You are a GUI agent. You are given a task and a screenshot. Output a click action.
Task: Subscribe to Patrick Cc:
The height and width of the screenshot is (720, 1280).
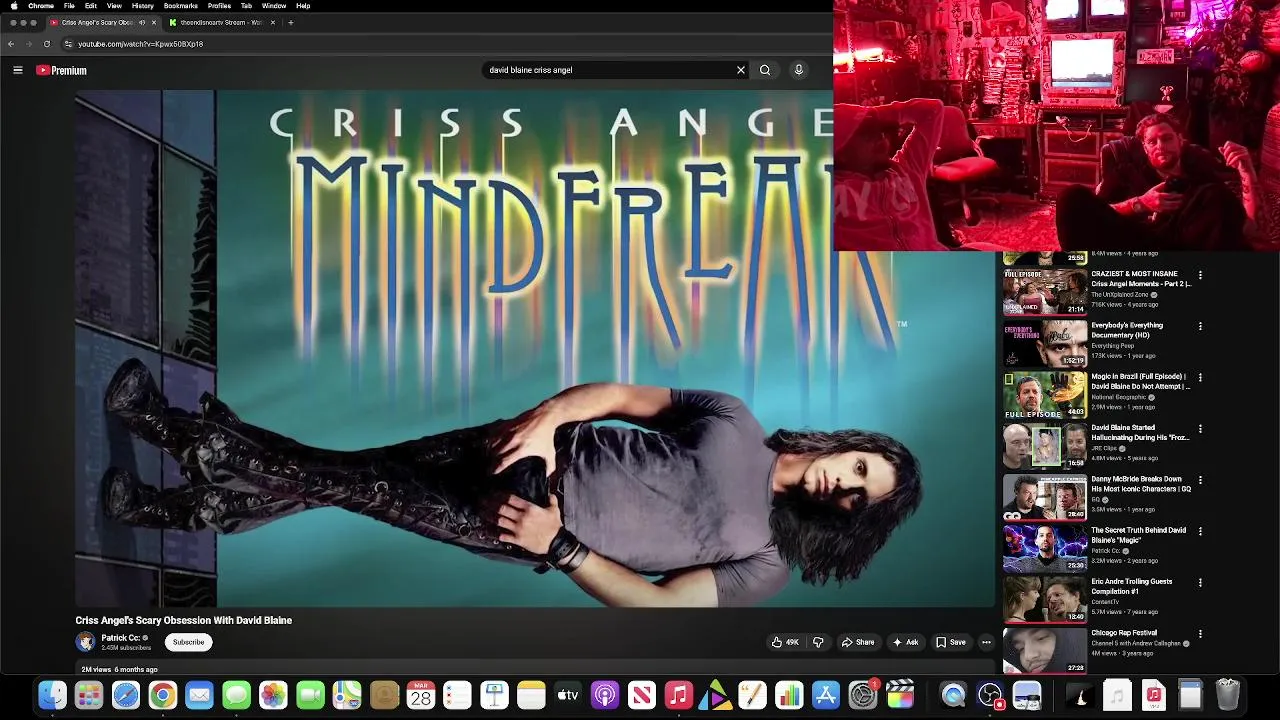pos(188,642)
